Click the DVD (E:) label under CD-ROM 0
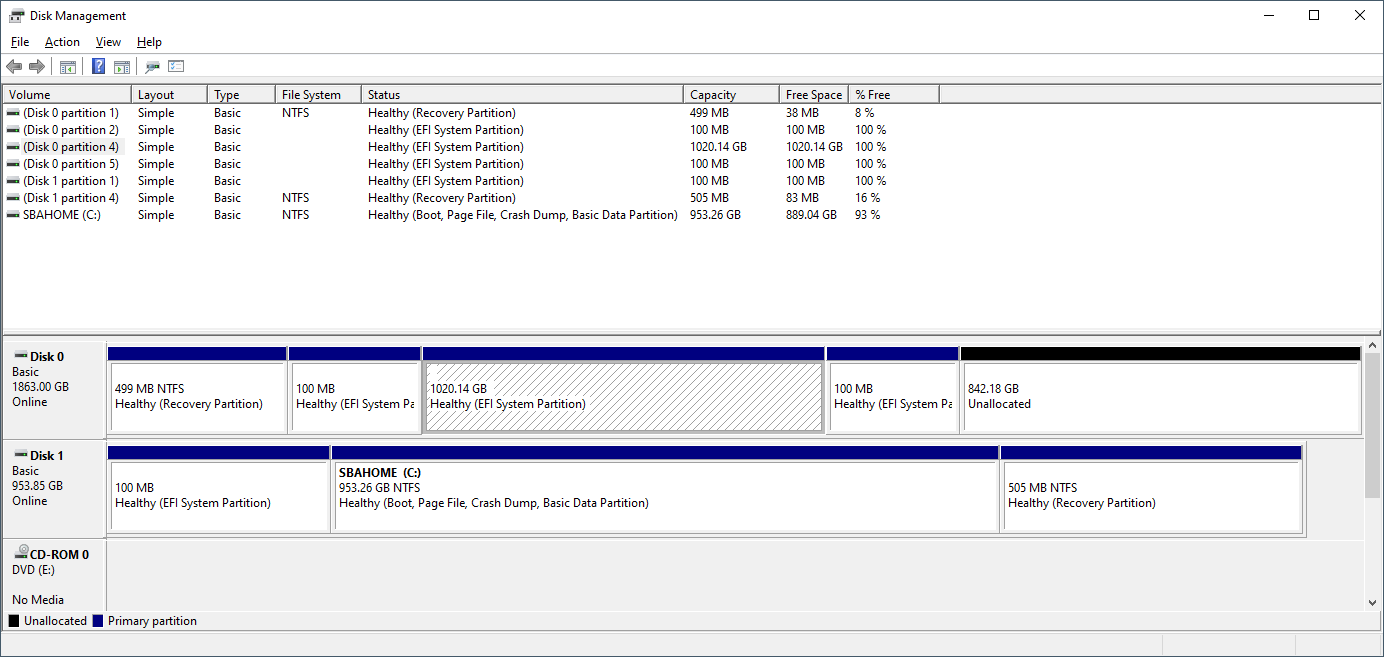1384x657 pixels. [34, 570]
